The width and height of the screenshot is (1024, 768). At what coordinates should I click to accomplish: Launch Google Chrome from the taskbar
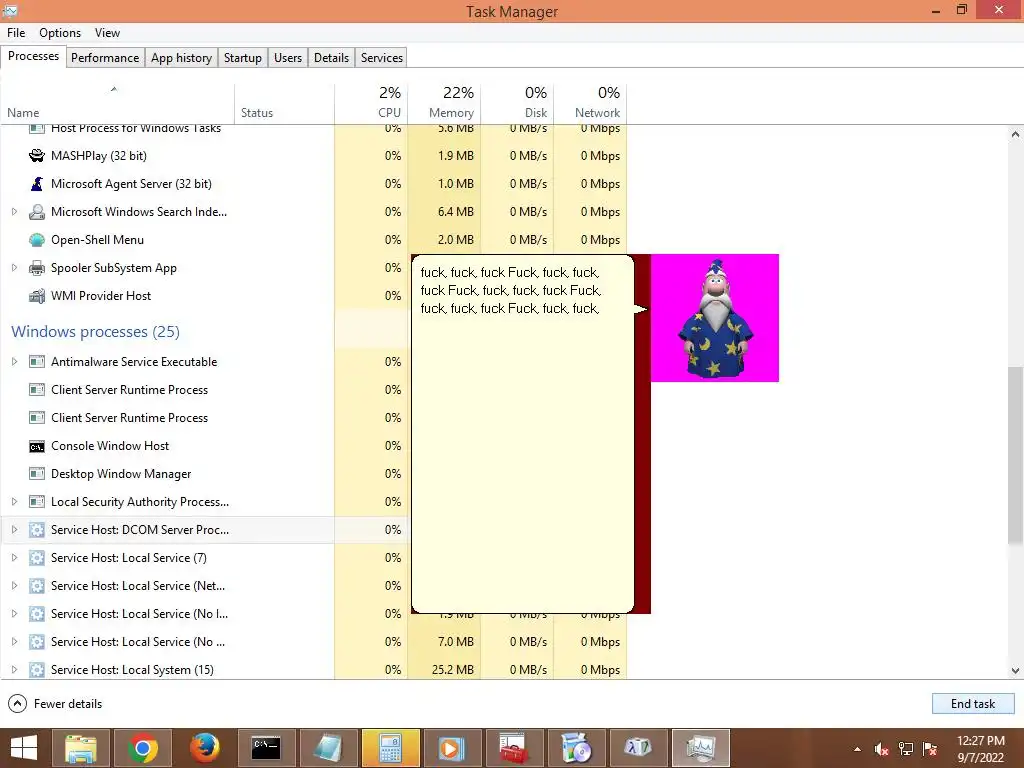coord(142,748)
